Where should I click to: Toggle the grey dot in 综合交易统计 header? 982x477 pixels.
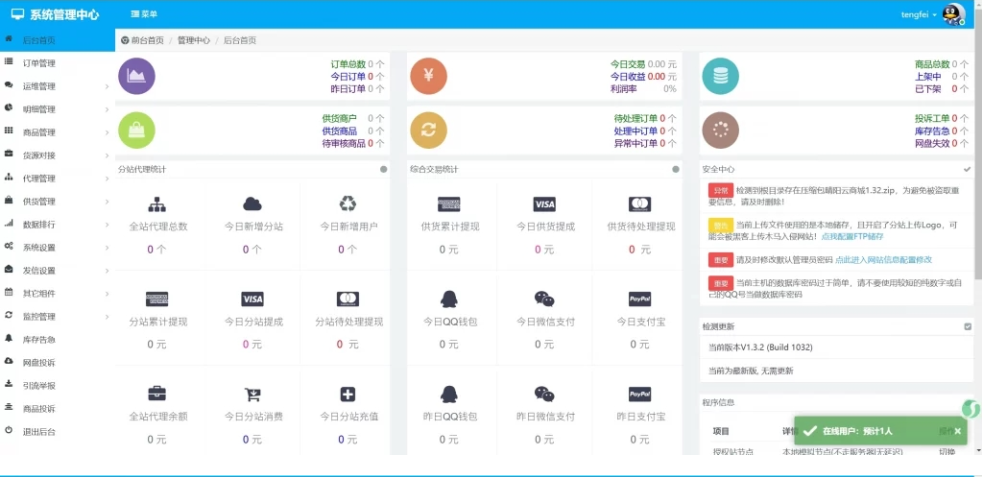[x=676, y=169]
